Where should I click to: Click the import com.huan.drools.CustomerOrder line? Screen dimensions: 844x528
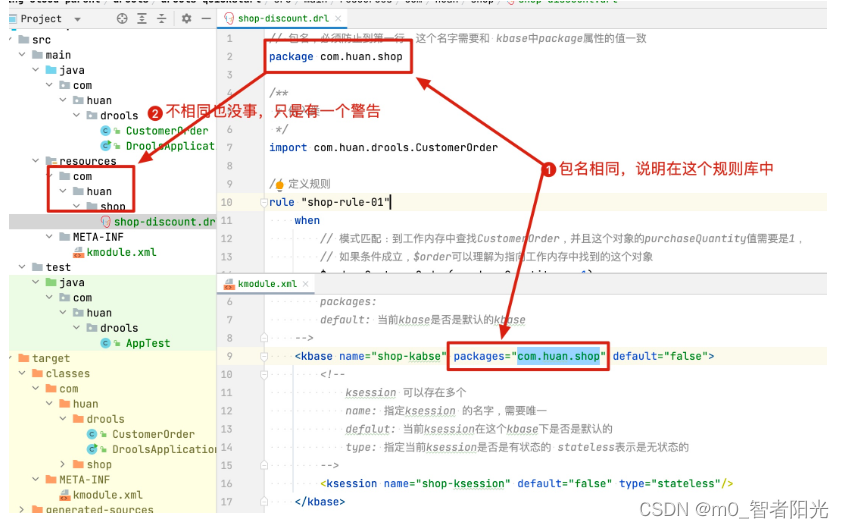pos(383,147)
